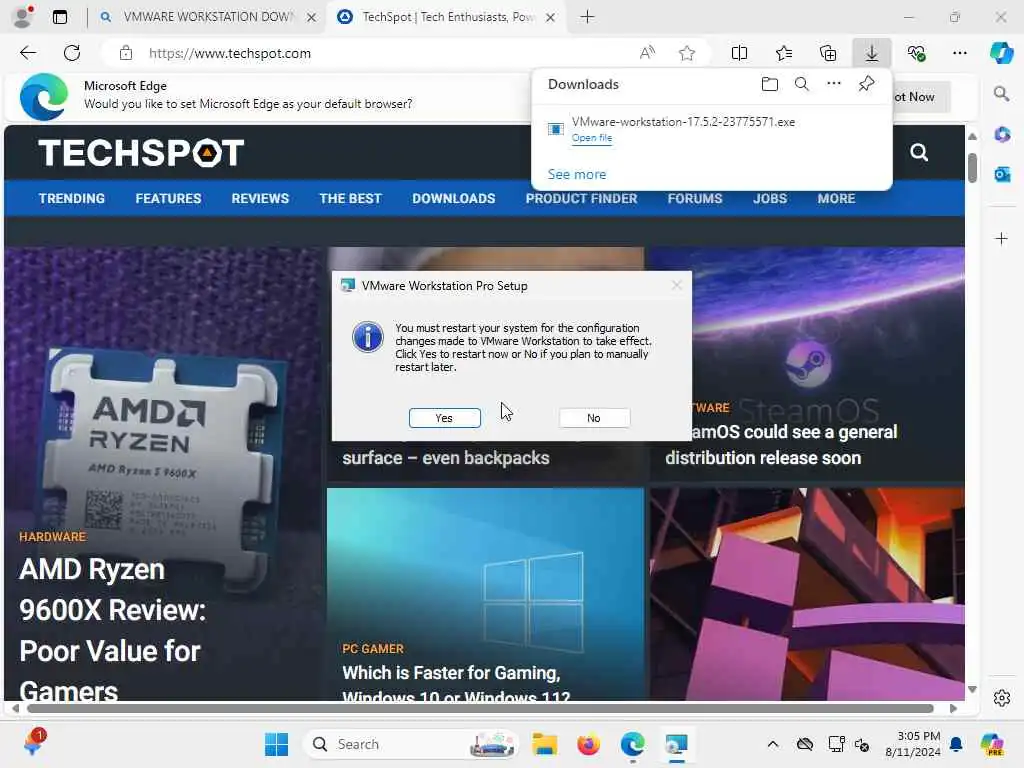This screenshot has width=1024, height=768.
Task: Open THE BEST in TechSpot navigation
Action: click(351, 199)
